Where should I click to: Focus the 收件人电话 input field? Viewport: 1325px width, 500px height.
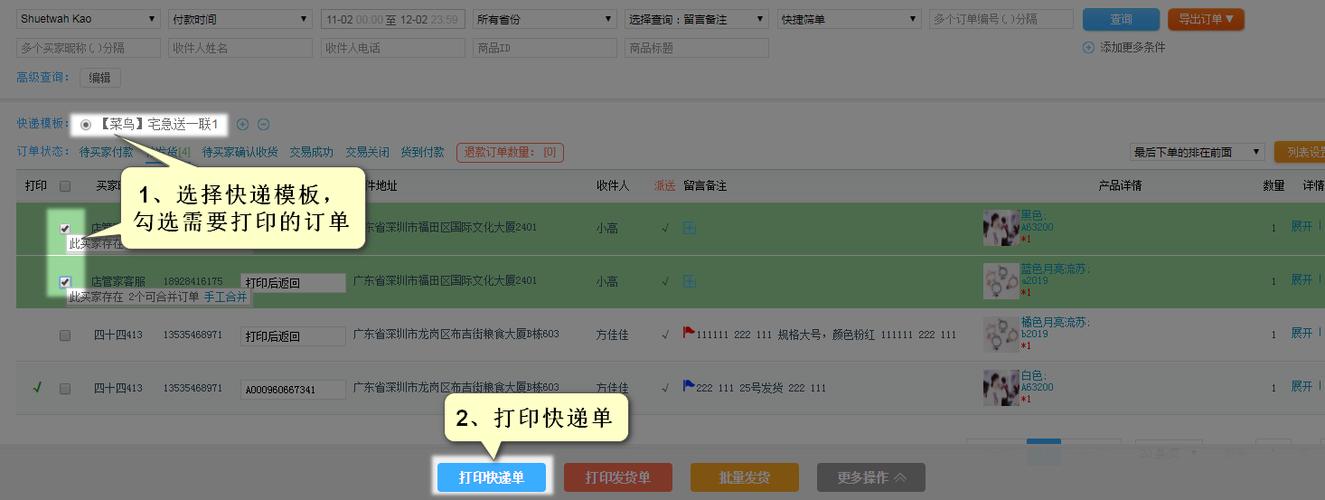(392, 47)
